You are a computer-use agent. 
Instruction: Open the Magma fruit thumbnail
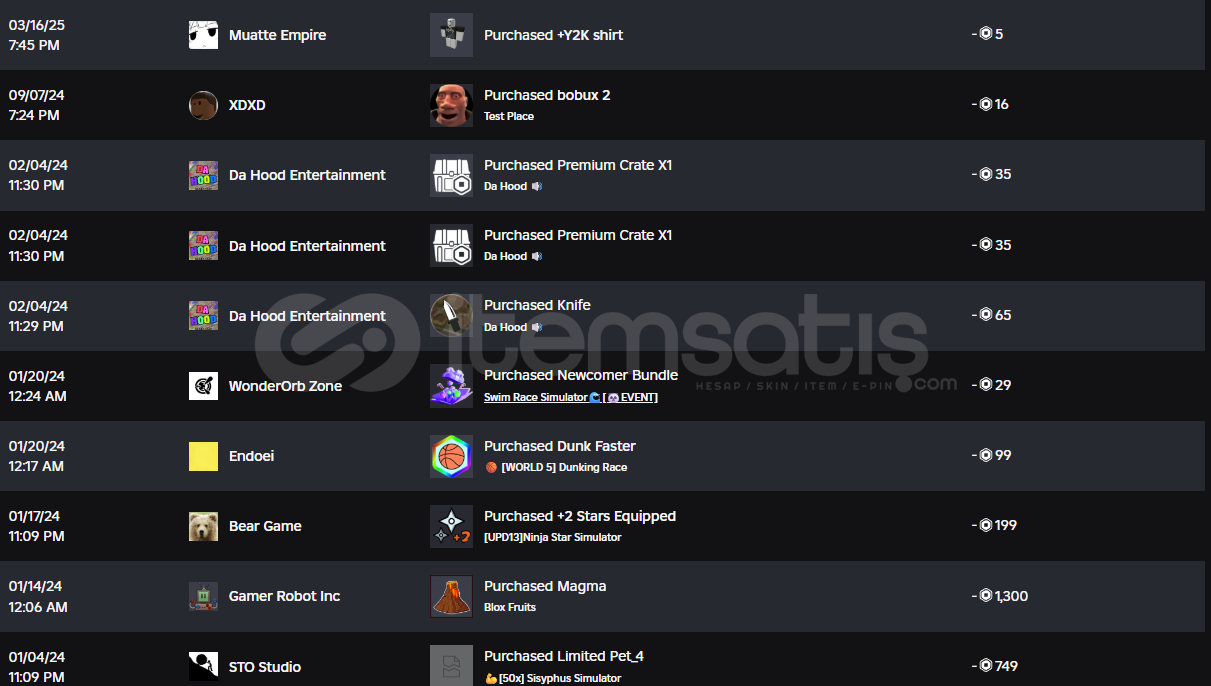click(451, 596)
